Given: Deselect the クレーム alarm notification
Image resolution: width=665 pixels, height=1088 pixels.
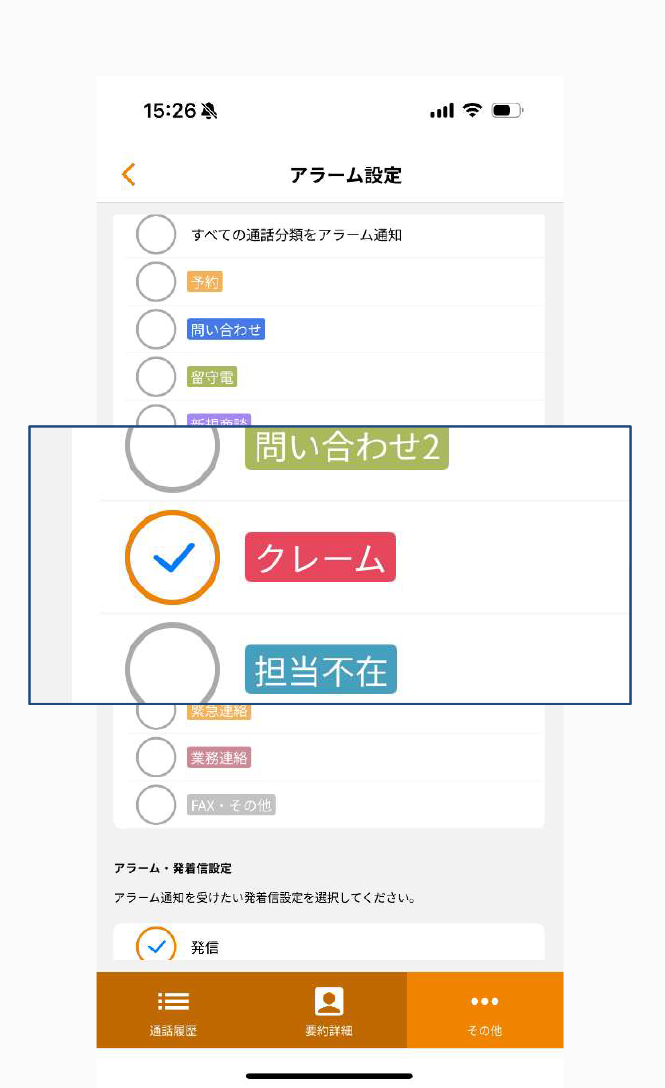Looking at the screenshot, I should [x=172, y=557].
